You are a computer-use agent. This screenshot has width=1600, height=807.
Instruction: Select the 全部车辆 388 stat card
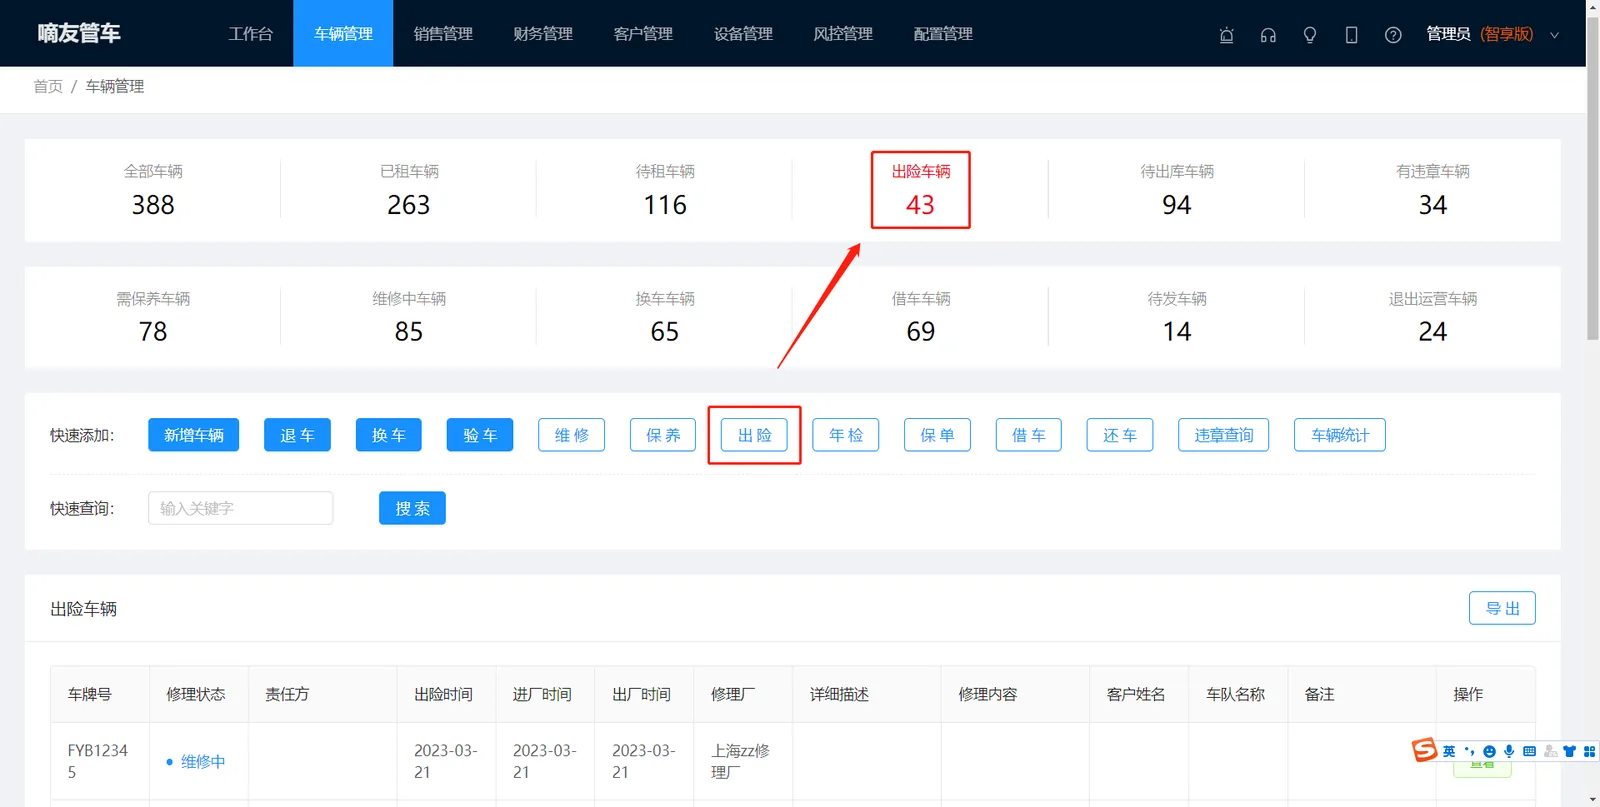coord(153,190)
